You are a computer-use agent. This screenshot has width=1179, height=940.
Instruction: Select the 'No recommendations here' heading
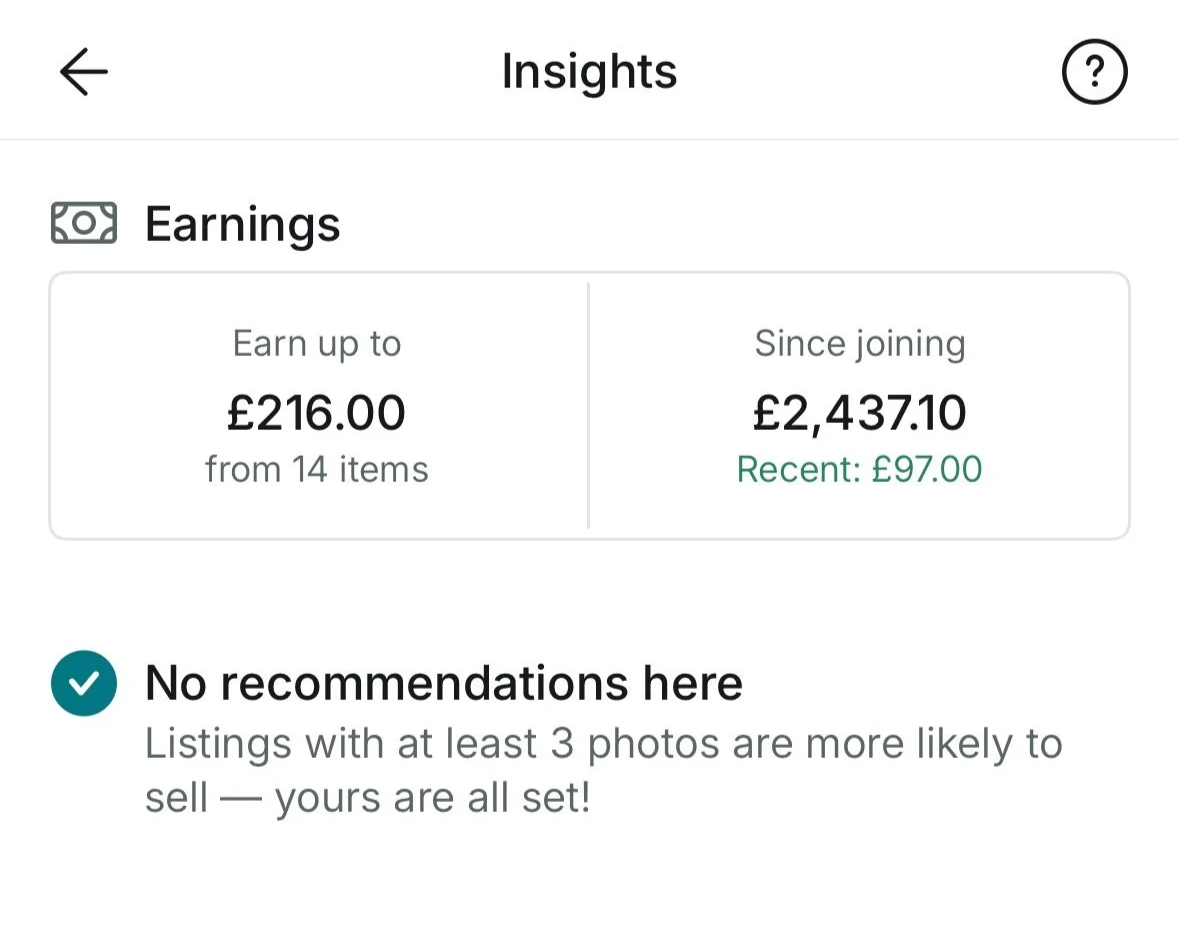(443, 683)
